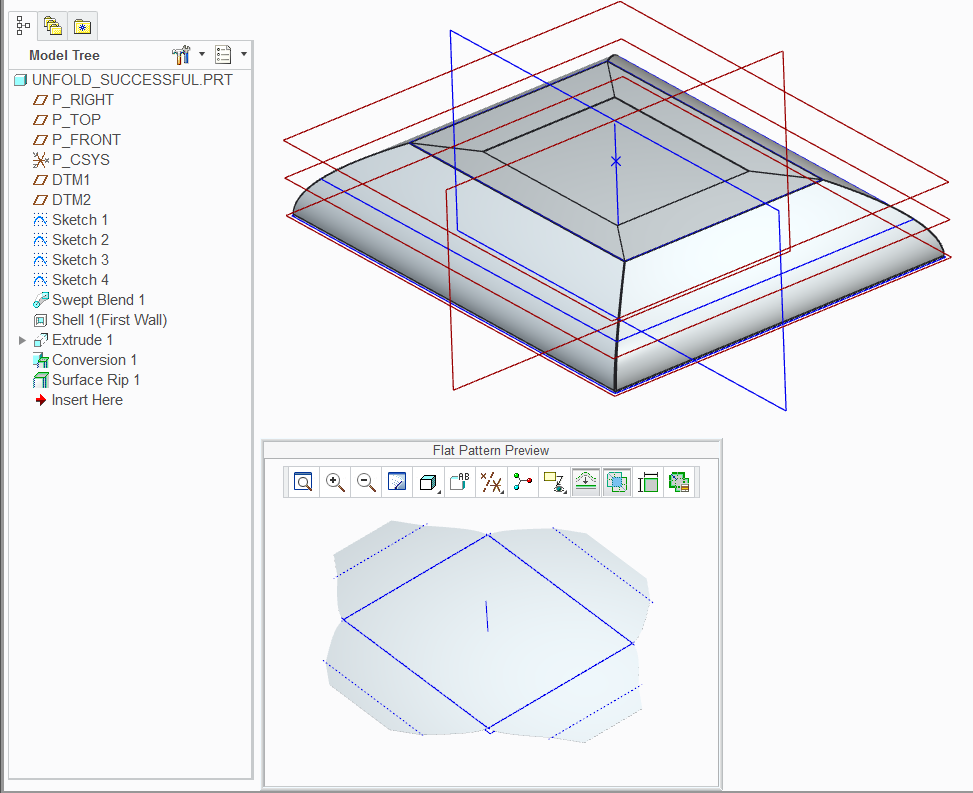Click Repaint icon in preview toolbar
Screen dimensions: 973x793
coord(397,482)
